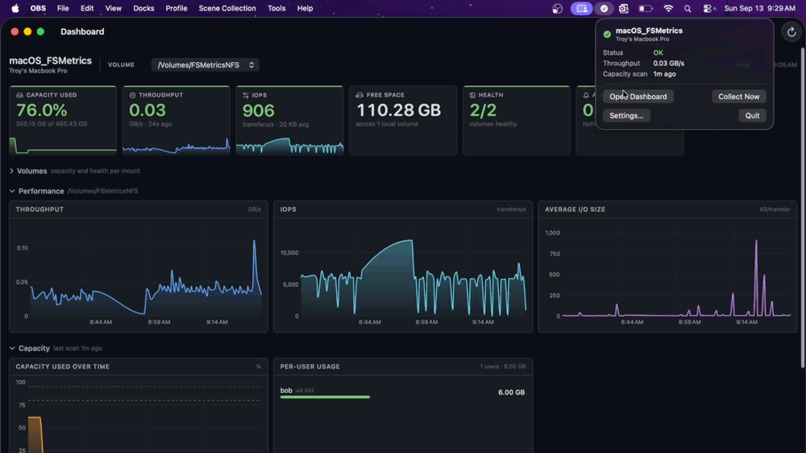Click the dashboard refresh icon
This screenshot has height=453, width=806.
pos(791,32)
